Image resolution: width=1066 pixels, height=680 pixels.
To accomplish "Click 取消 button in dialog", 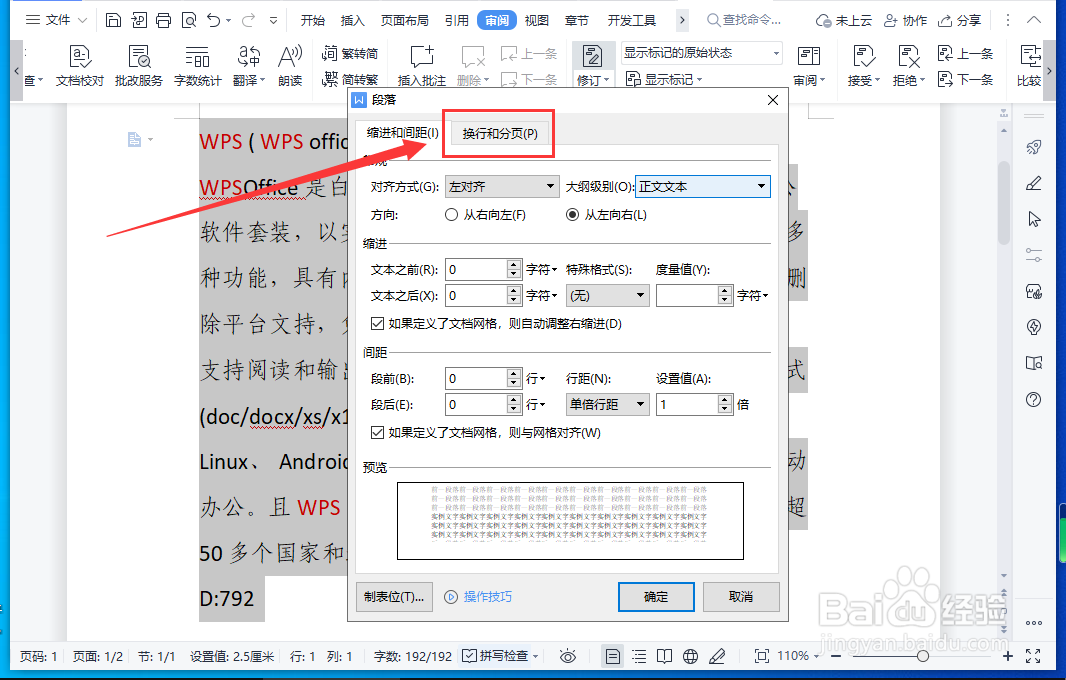I will pyautogui.click(x=741, y=597).
